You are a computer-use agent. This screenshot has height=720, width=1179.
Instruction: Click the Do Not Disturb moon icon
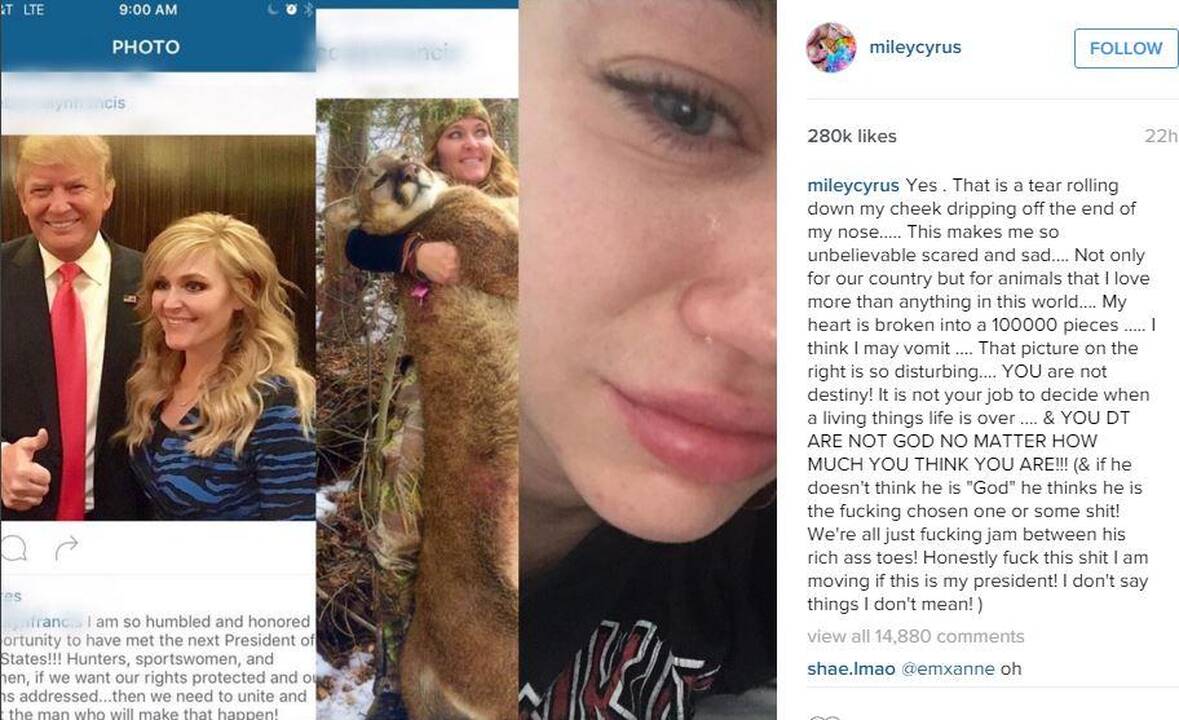273,9
